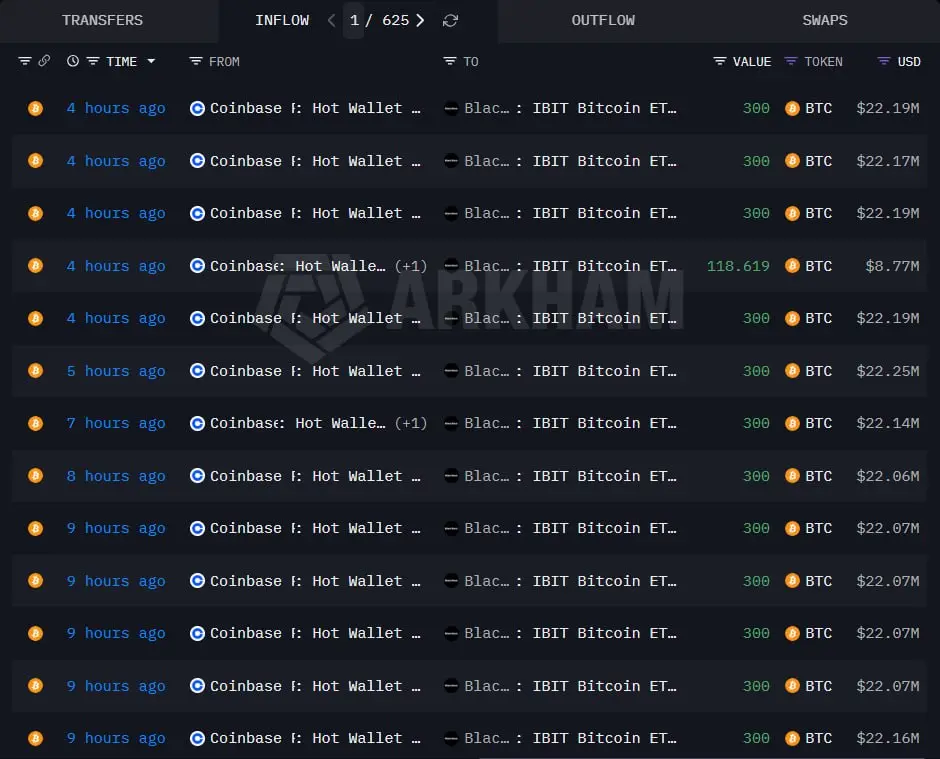Select the $22.06M USD amount
Screen dimensions: 940x759
click(888, 476)
